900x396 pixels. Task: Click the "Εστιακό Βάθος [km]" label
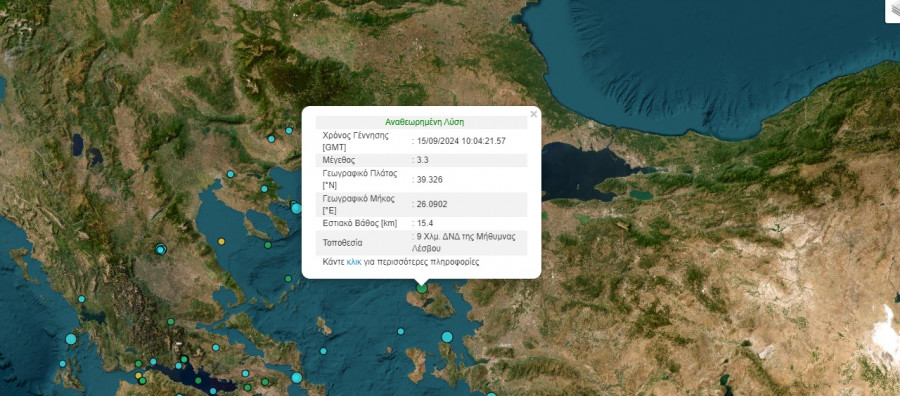[x=360, y=223]
